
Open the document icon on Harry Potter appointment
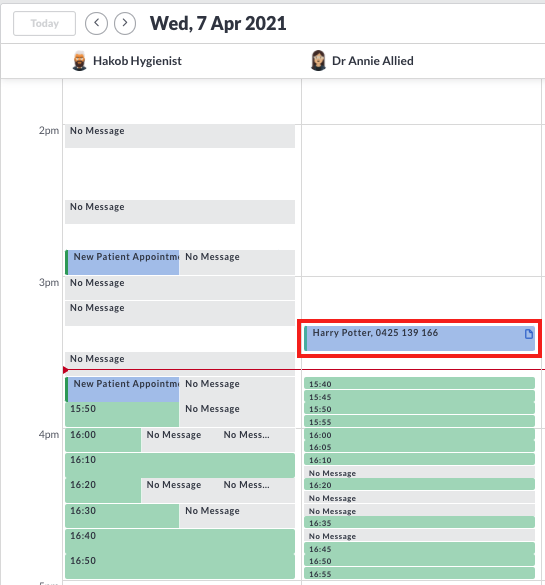529,334
